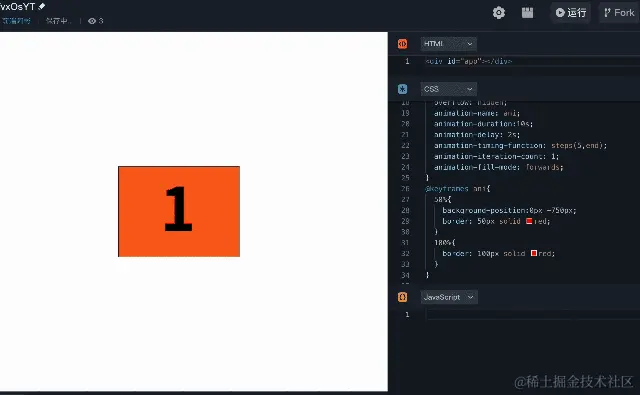The image size is (640, 395).
Task: Click the eye views counter icon
Action: click(92, 21)
